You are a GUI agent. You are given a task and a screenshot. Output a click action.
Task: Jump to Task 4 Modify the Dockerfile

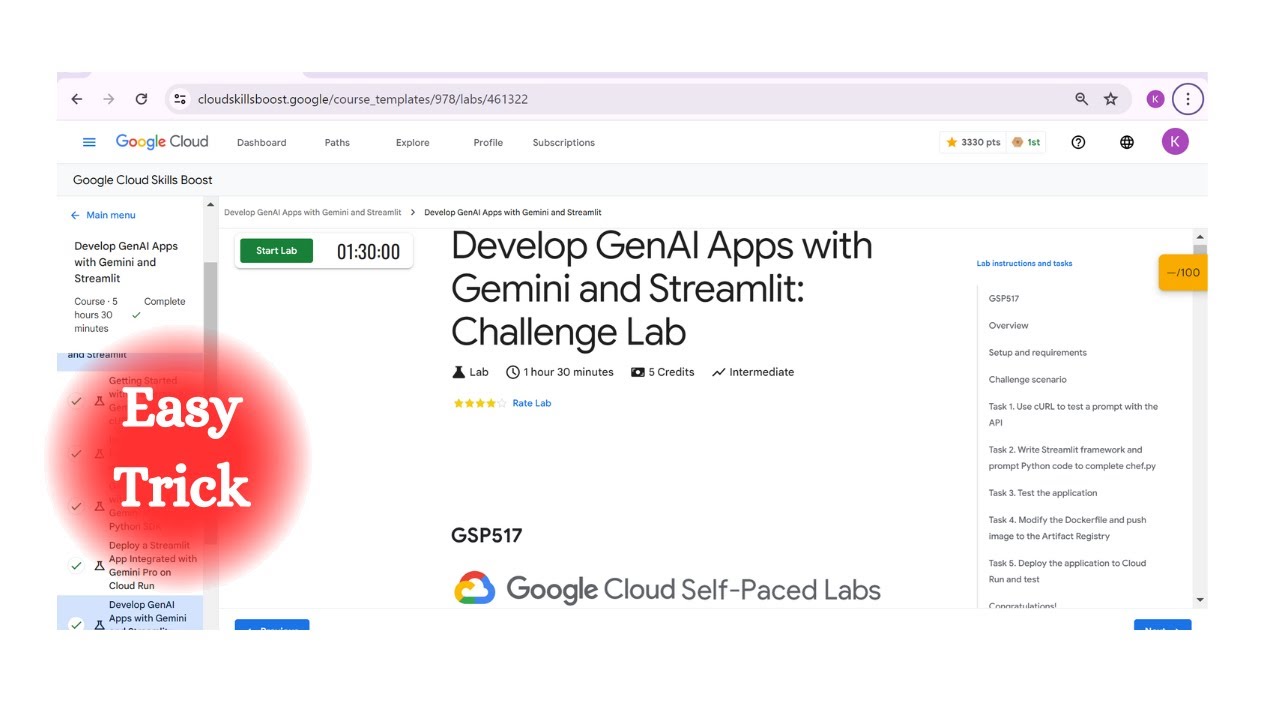pos(1067,528)
